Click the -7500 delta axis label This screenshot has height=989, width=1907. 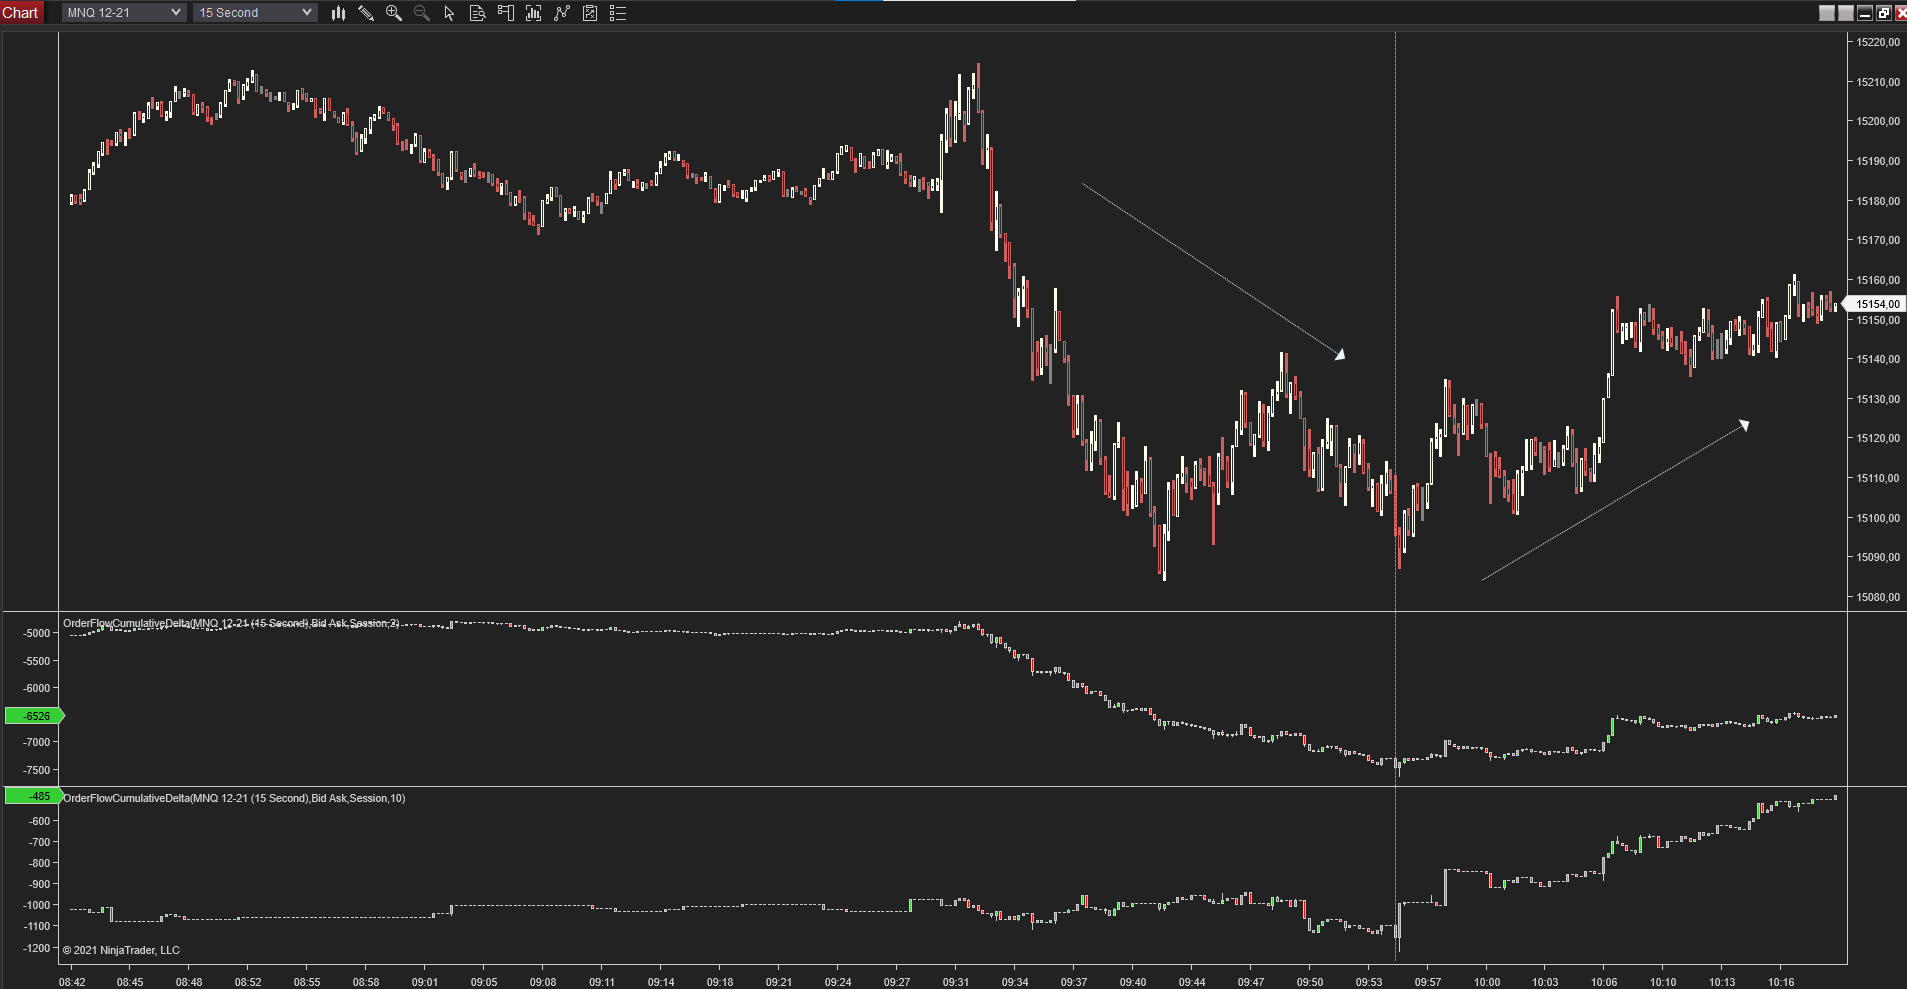pyautogui.click(x=37, y=770)
